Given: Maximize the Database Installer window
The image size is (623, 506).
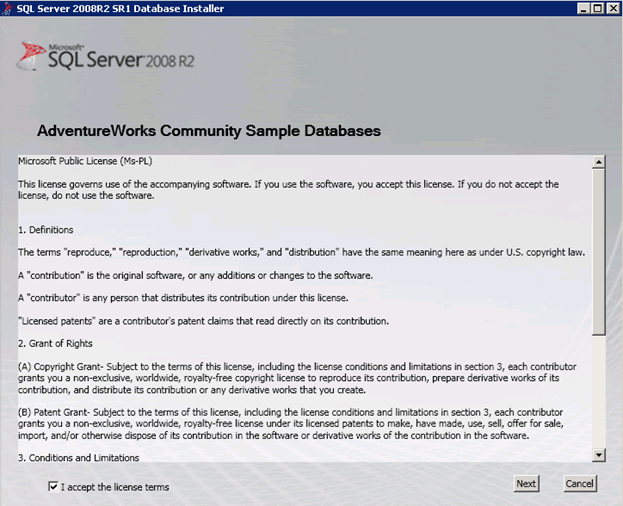Looking at the screenshot, I should pyautogui.click(x=597, y=8).
